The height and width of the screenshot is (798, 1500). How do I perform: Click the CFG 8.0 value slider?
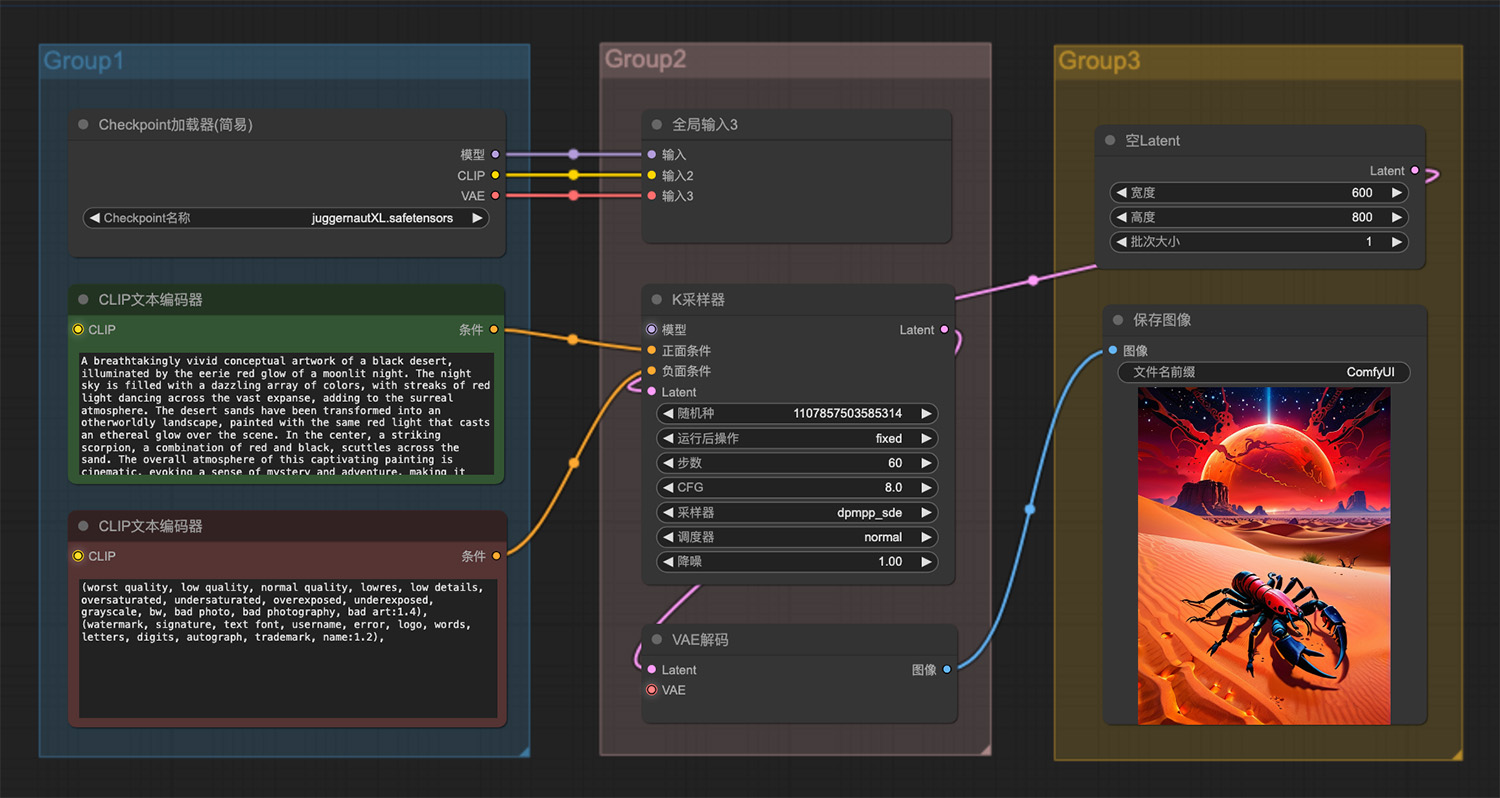click(797, 488)
